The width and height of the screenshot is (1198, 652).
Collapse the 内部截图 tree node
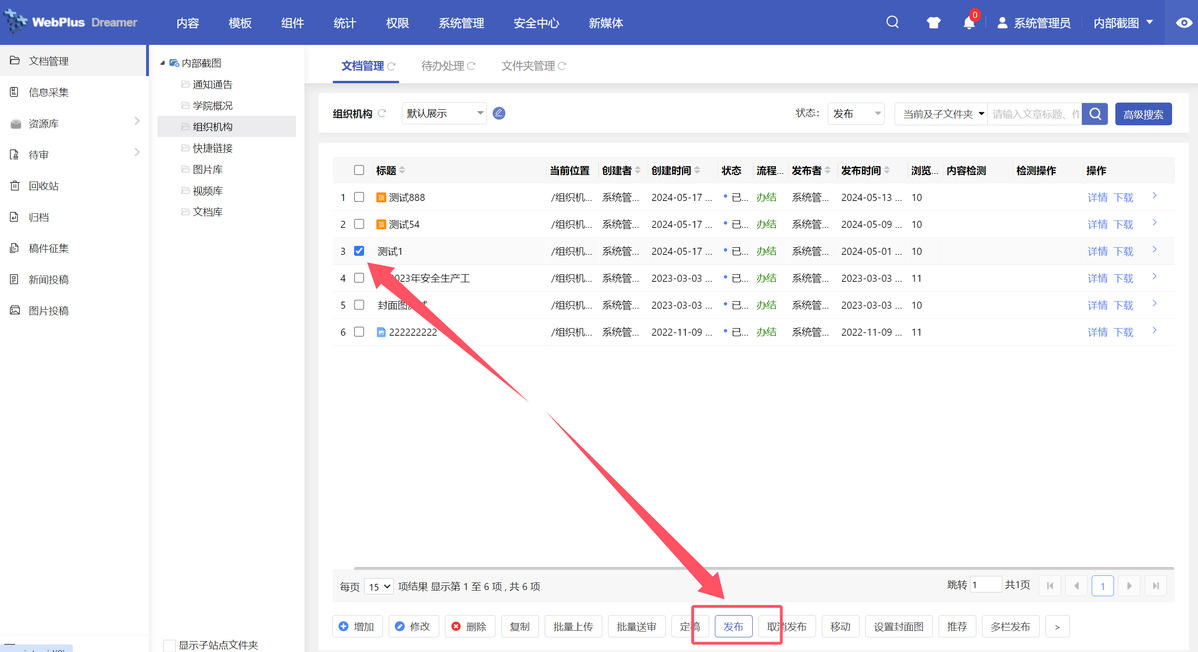pos(162,63)
